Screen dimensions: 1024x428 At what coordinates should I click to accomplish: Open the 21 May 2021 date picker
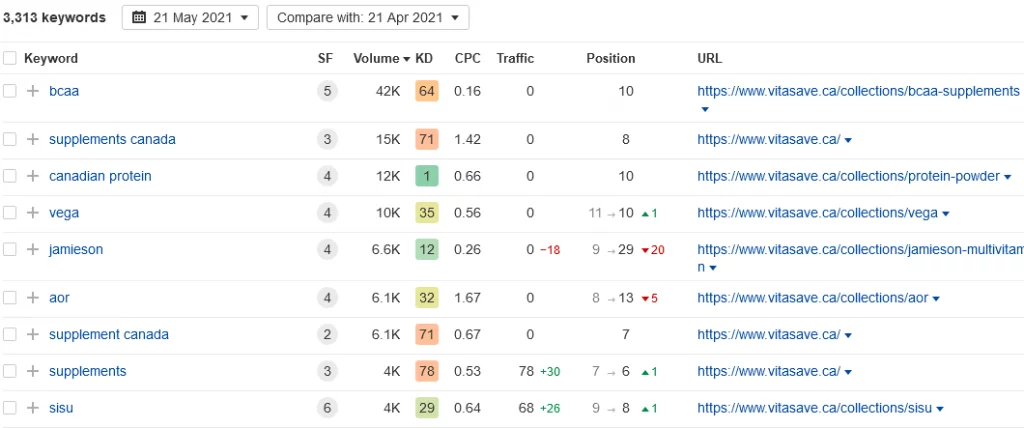coord(190,18)
